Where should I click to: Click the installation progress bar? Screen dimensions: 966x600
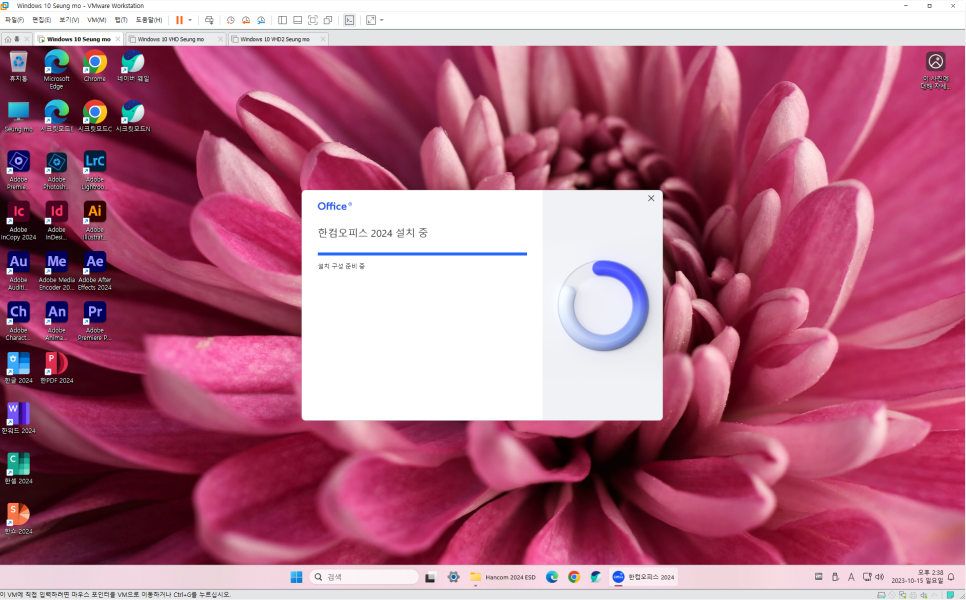click(x=421, y=253)
